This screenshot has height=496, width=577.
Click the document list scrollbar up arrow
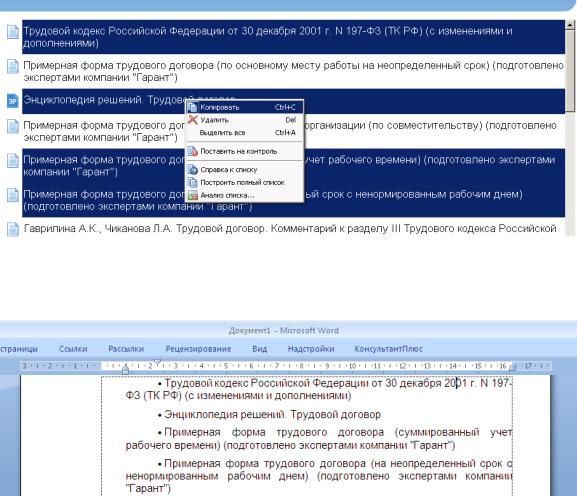pos(570,25)
